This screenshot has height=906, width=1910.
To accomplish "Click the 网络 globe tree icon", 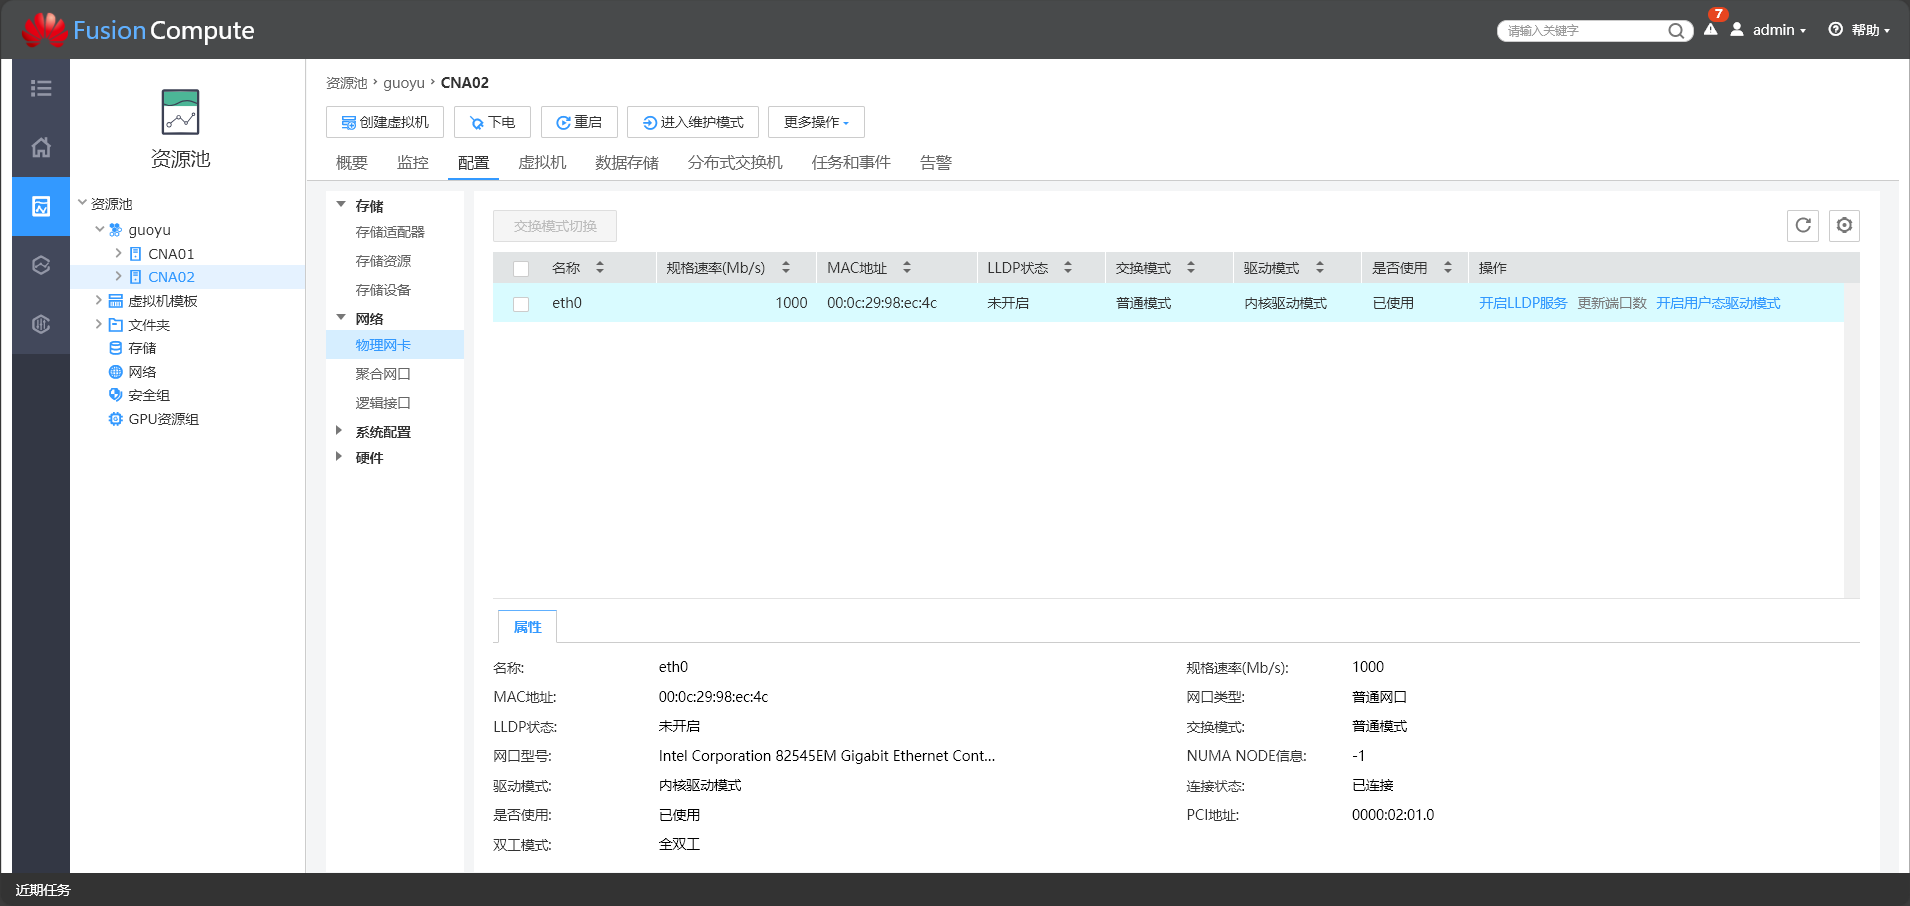I will click(x=116, y=372).
